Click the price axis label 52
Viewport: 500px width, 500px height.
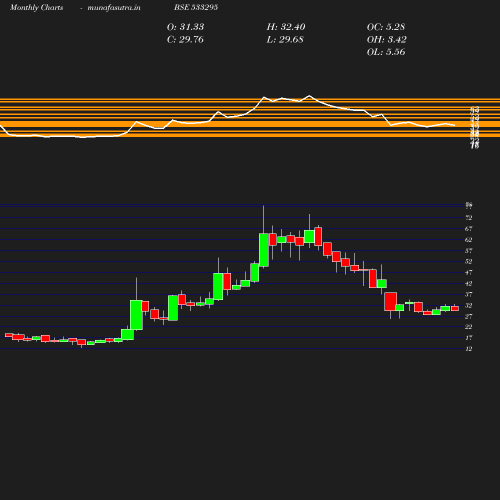coord(469,261)
